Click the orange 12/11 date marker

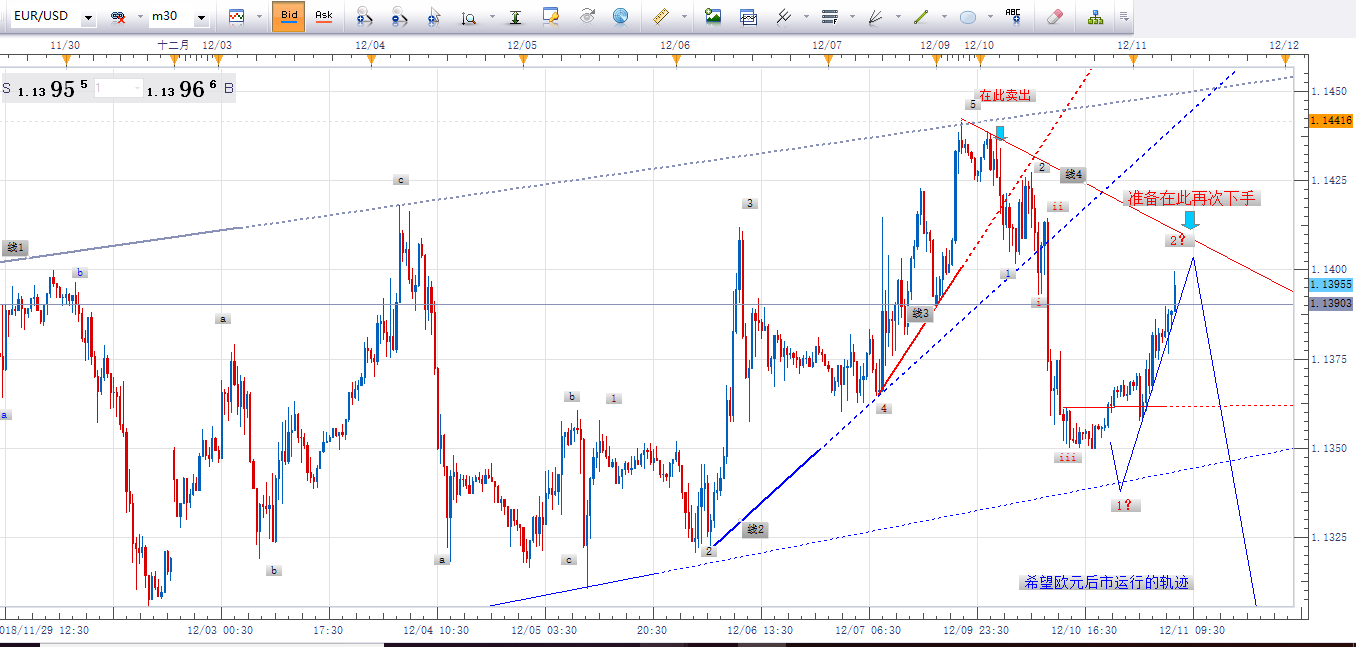point(1132,61)
